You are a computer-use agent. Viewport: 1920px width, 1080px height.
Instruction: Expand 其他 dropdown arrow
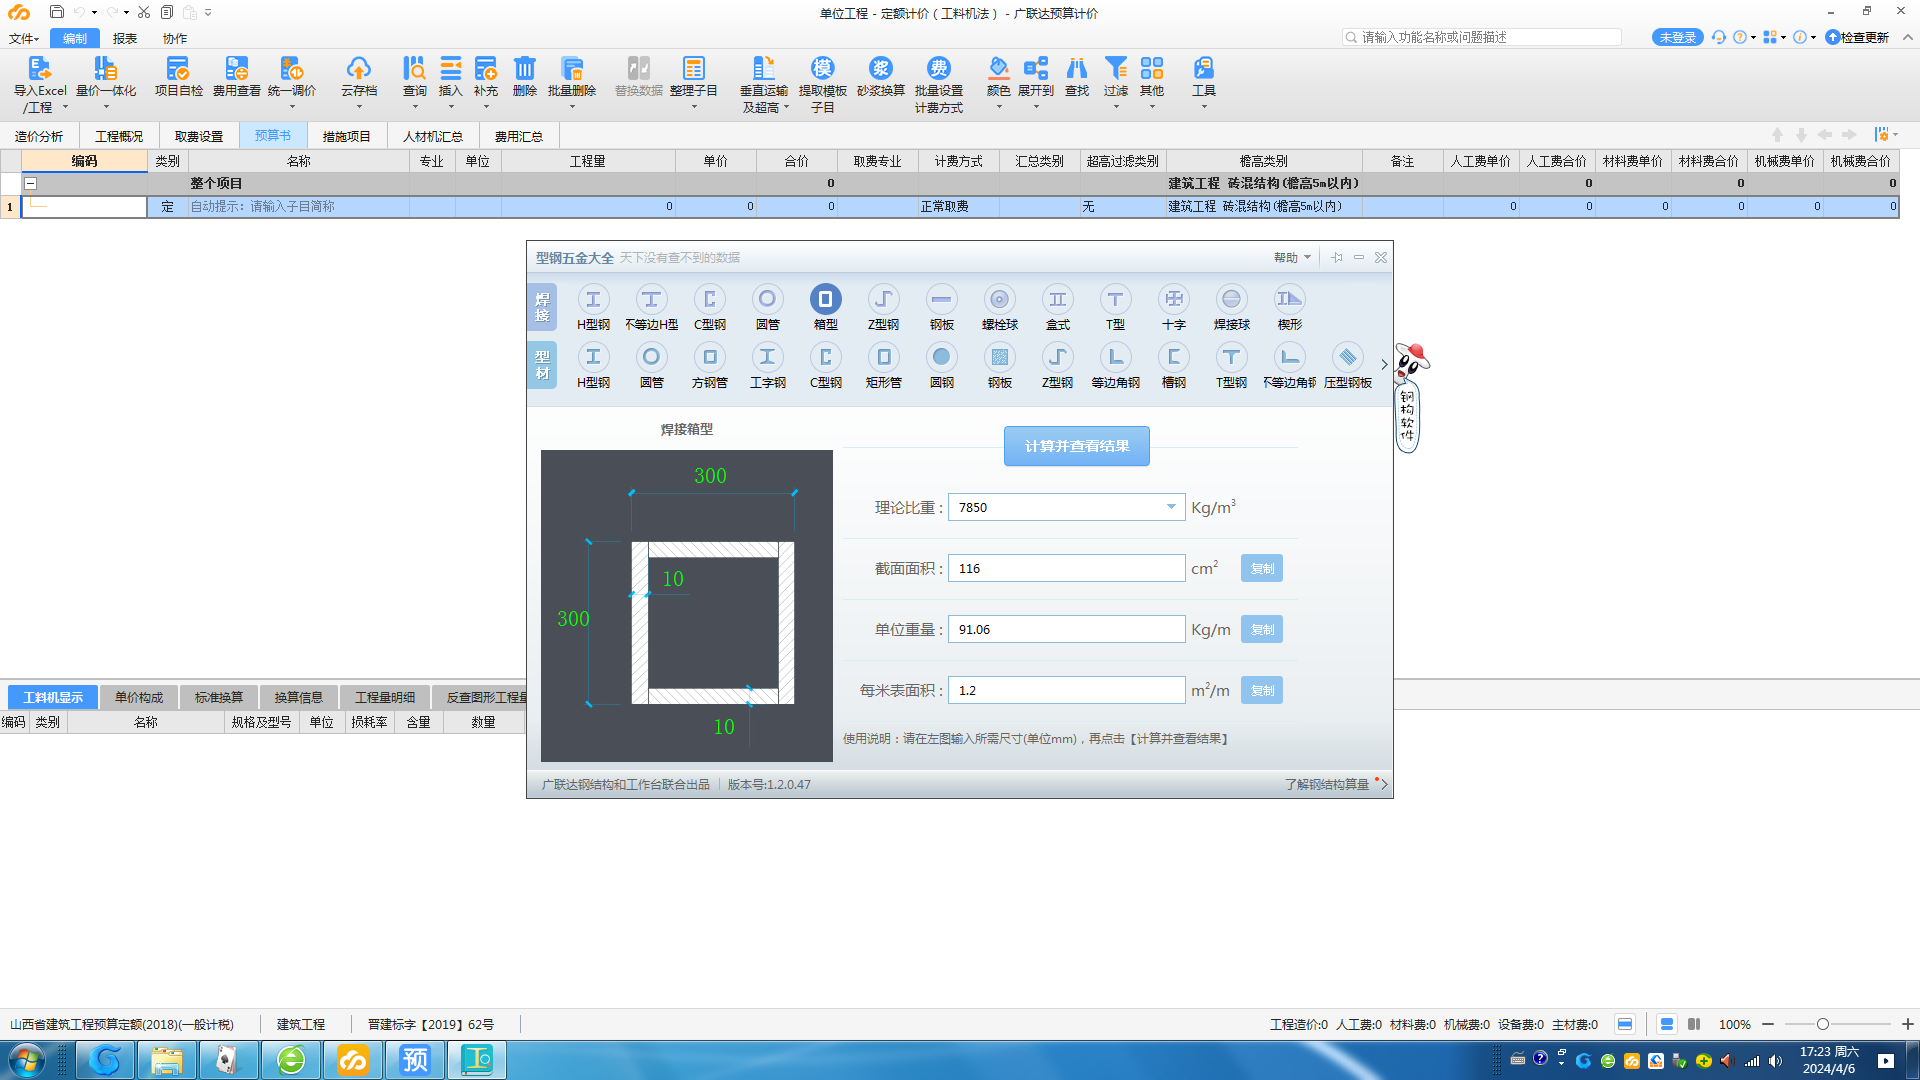click(x=1152, y=106)
